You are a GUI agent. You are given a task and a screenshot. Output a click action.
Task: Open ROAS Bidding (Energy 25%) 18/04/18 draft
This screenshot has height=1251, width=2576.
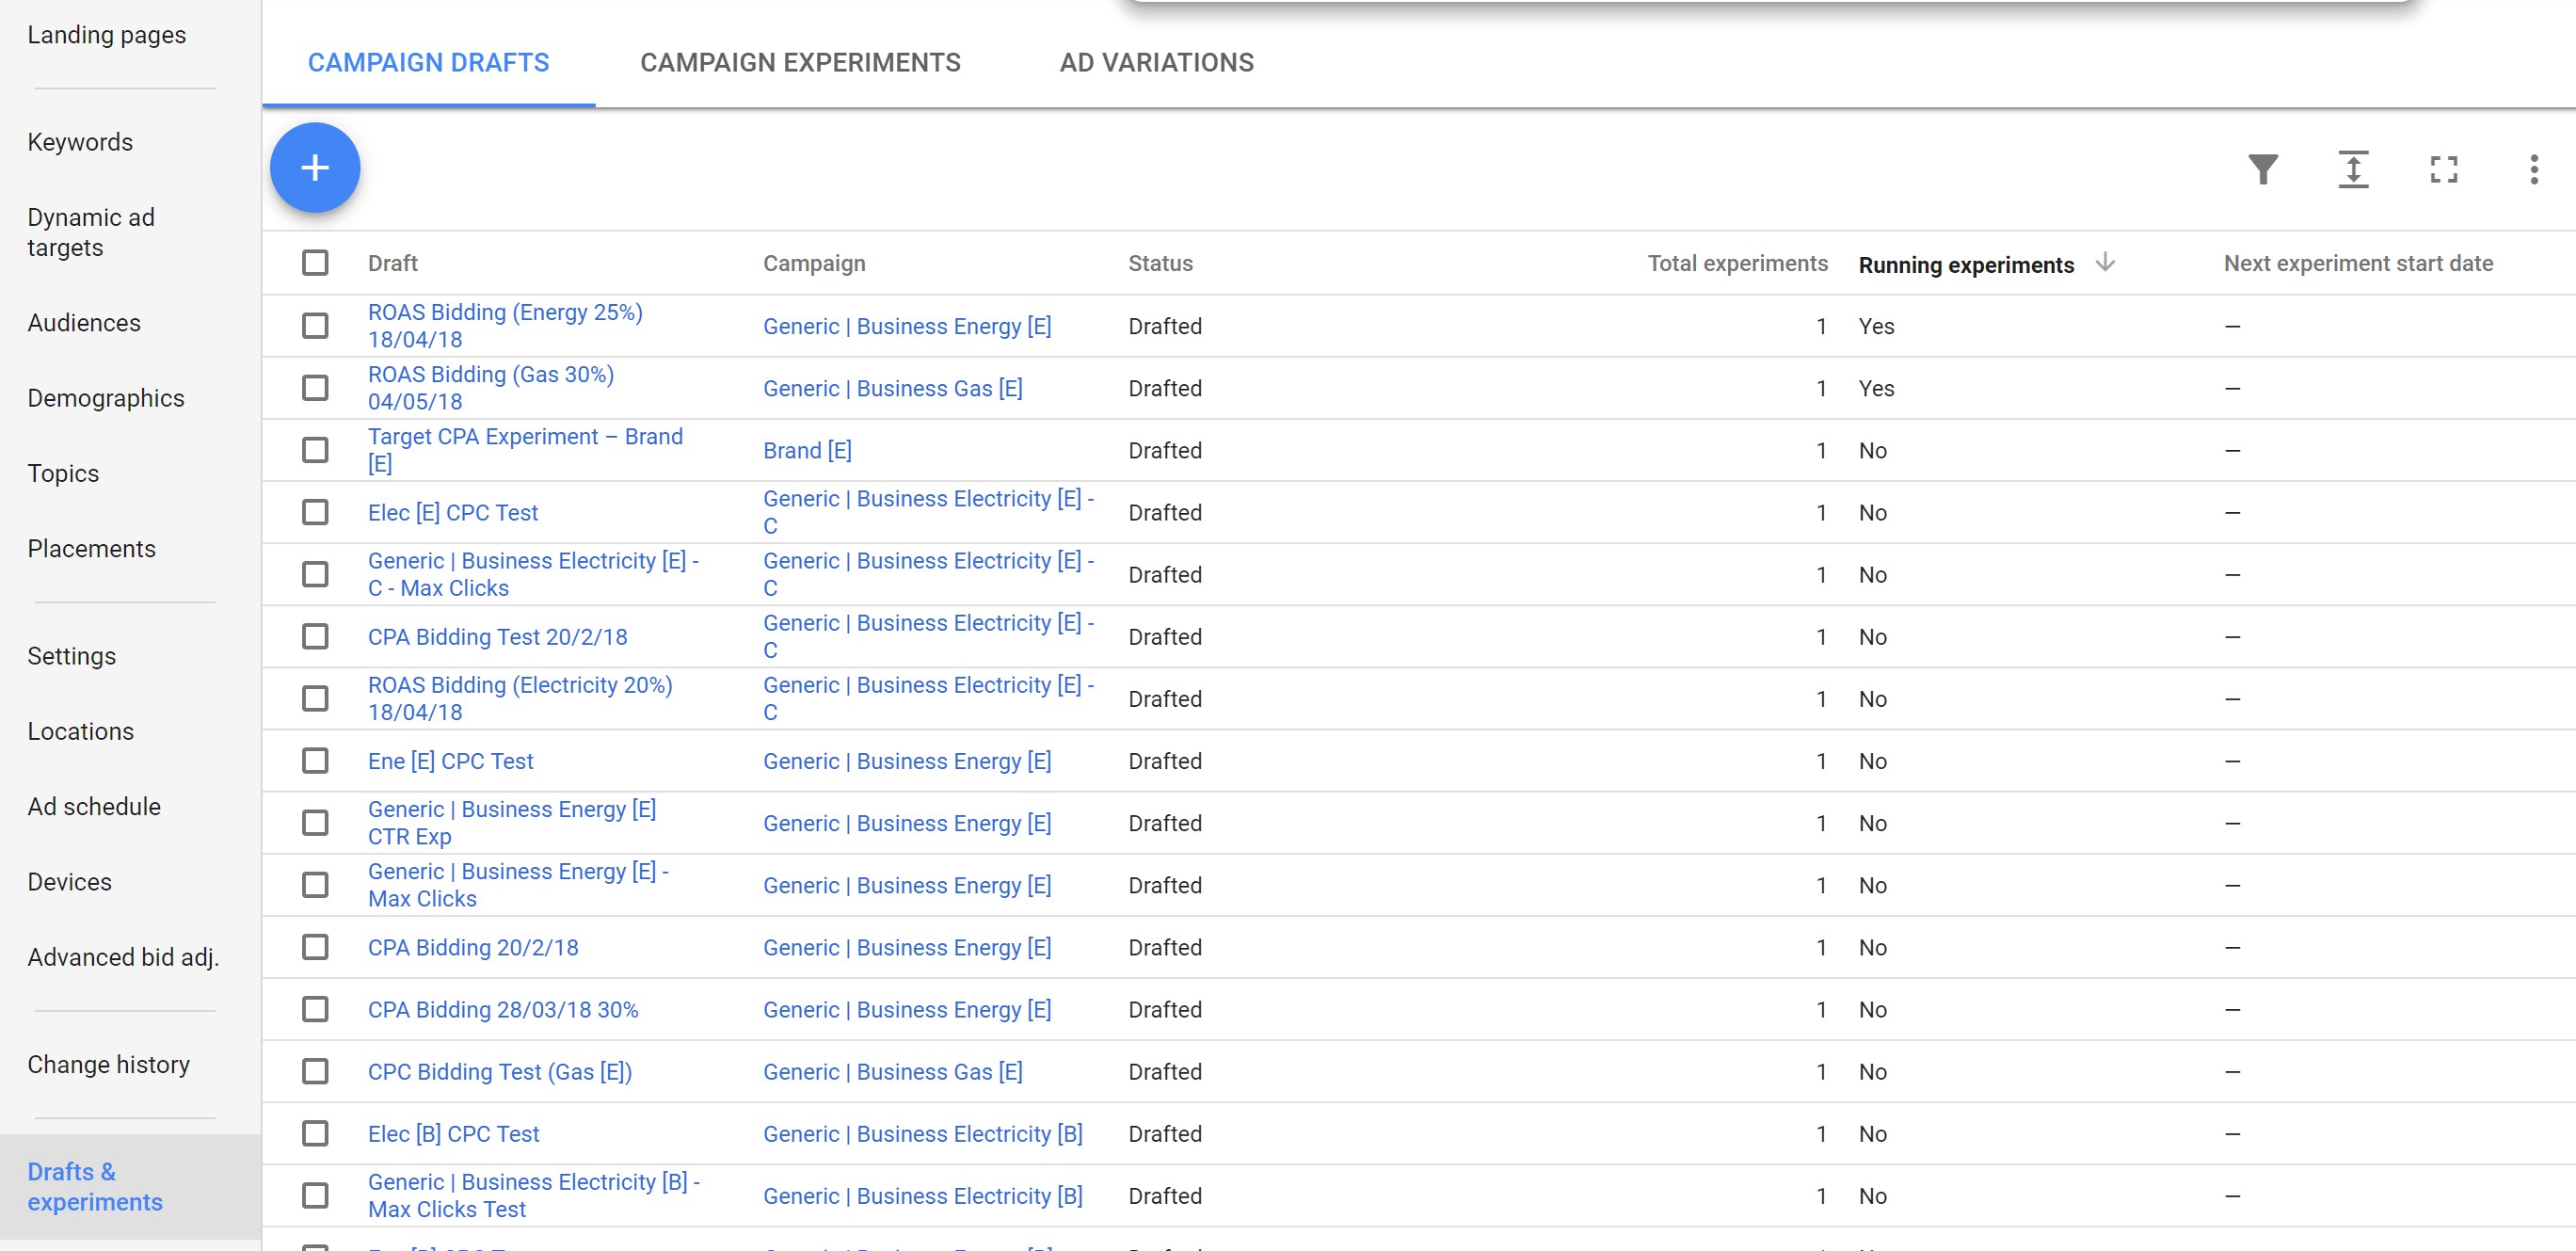point(505,326)
